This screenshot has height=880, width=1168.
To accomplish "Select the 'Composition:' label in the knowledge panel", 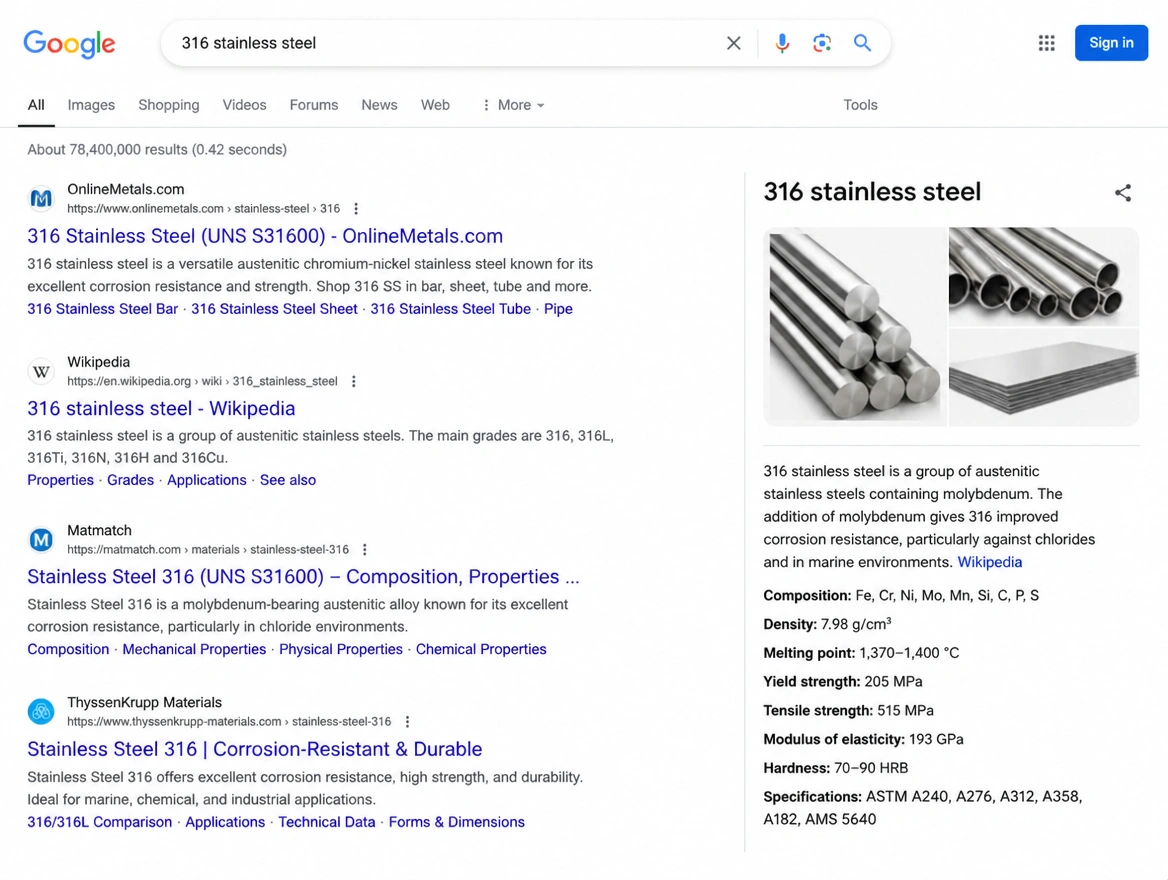I will coord(807,595).
